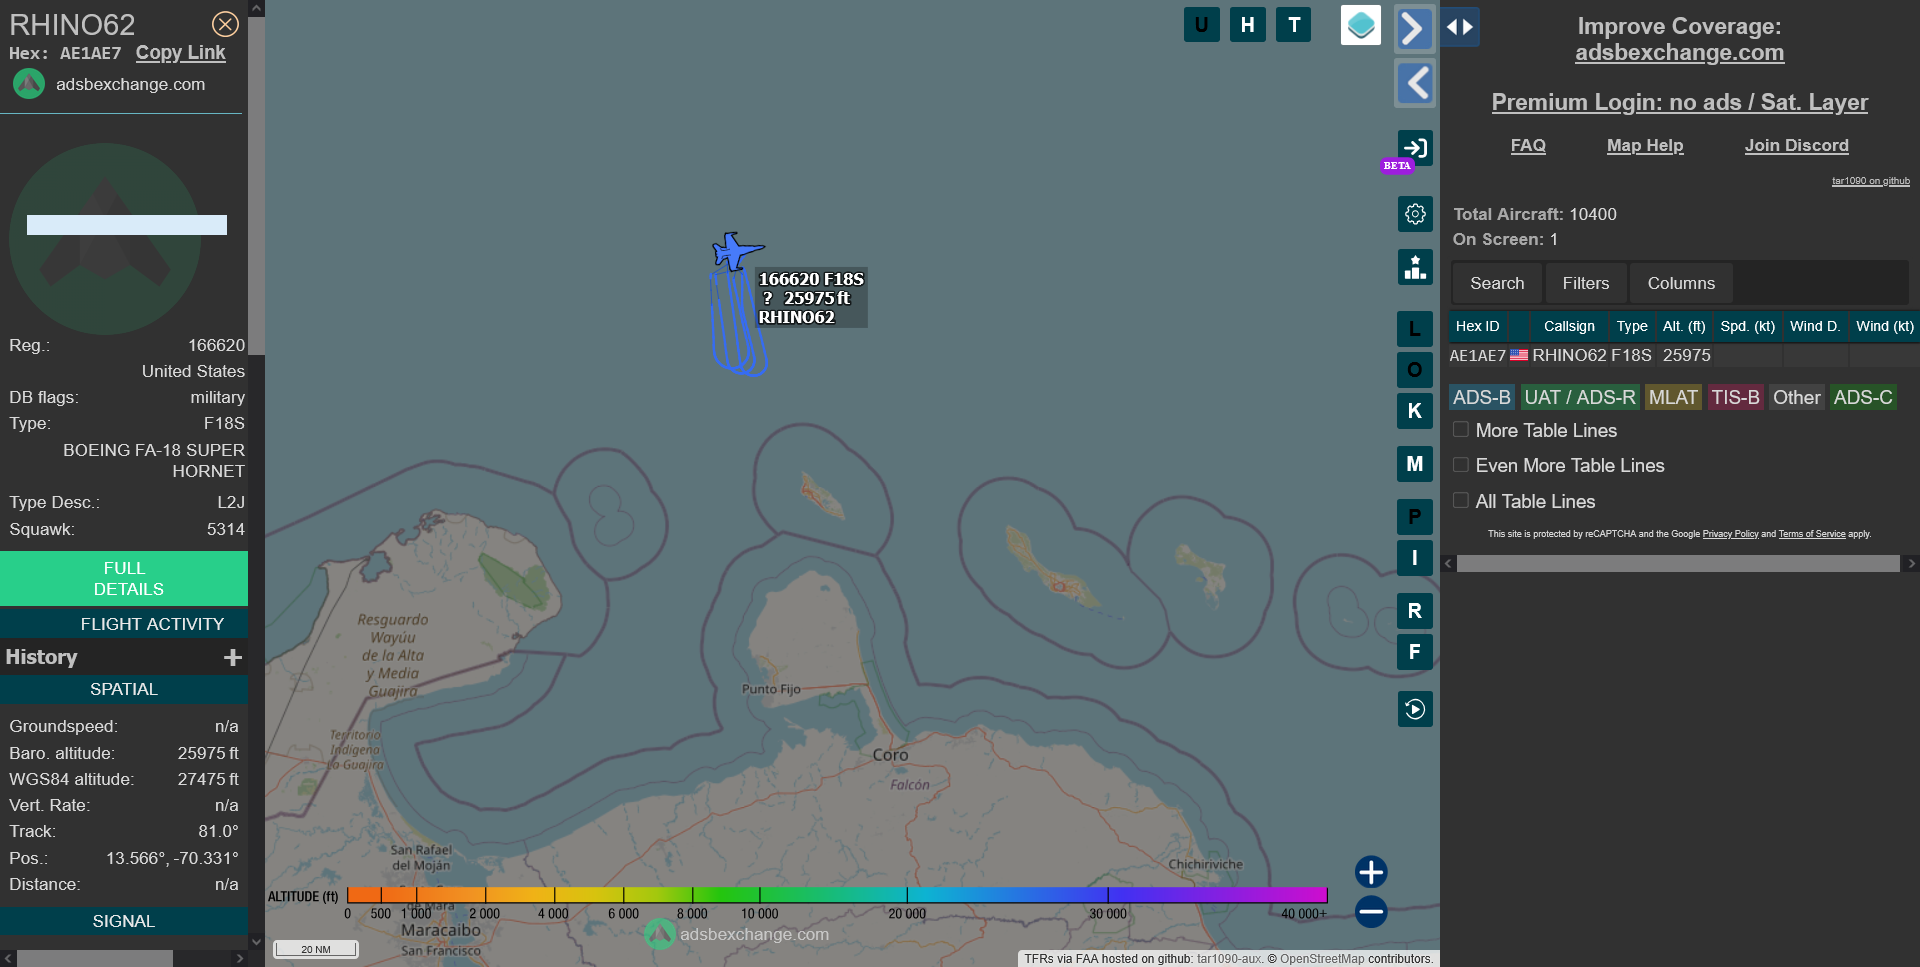The width and height of the screenshot is (1920, 967).
Task: Collapse the sidebar with right chevron
Action: (x=1414, y=28)
